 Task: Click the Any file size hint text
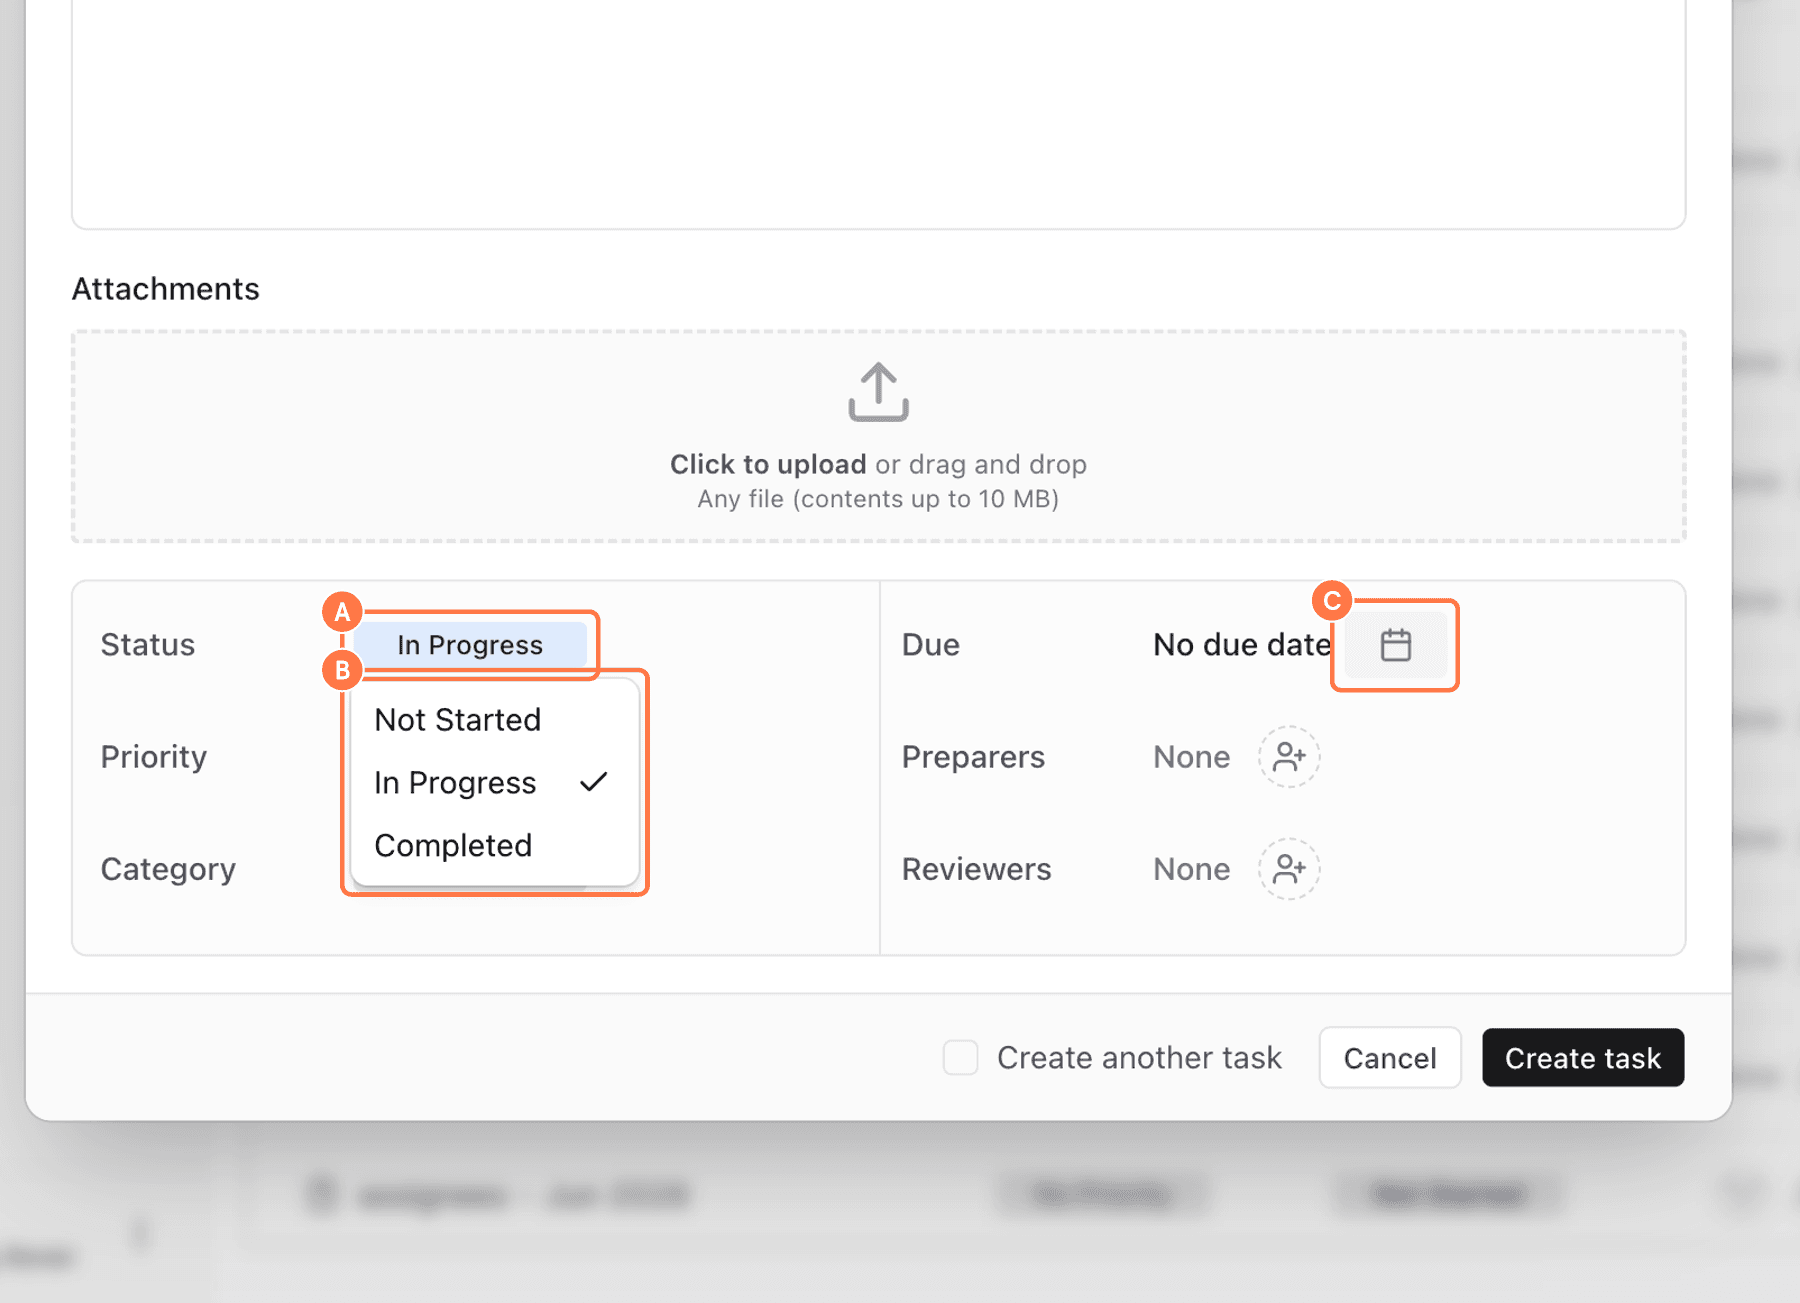(x=878, y=499)
